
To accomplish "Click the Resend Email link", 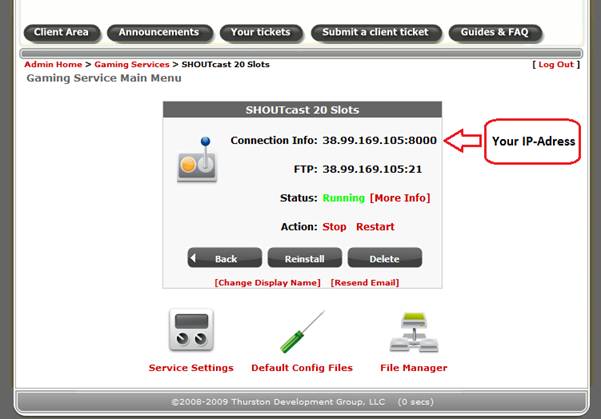I will pos(365,283).
